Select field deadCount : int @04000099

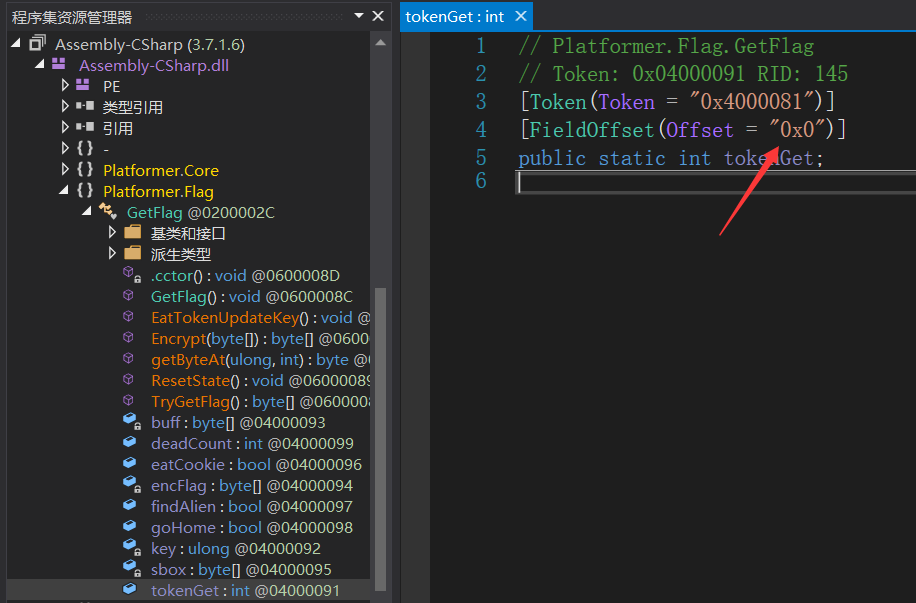[x=252, y=444]
